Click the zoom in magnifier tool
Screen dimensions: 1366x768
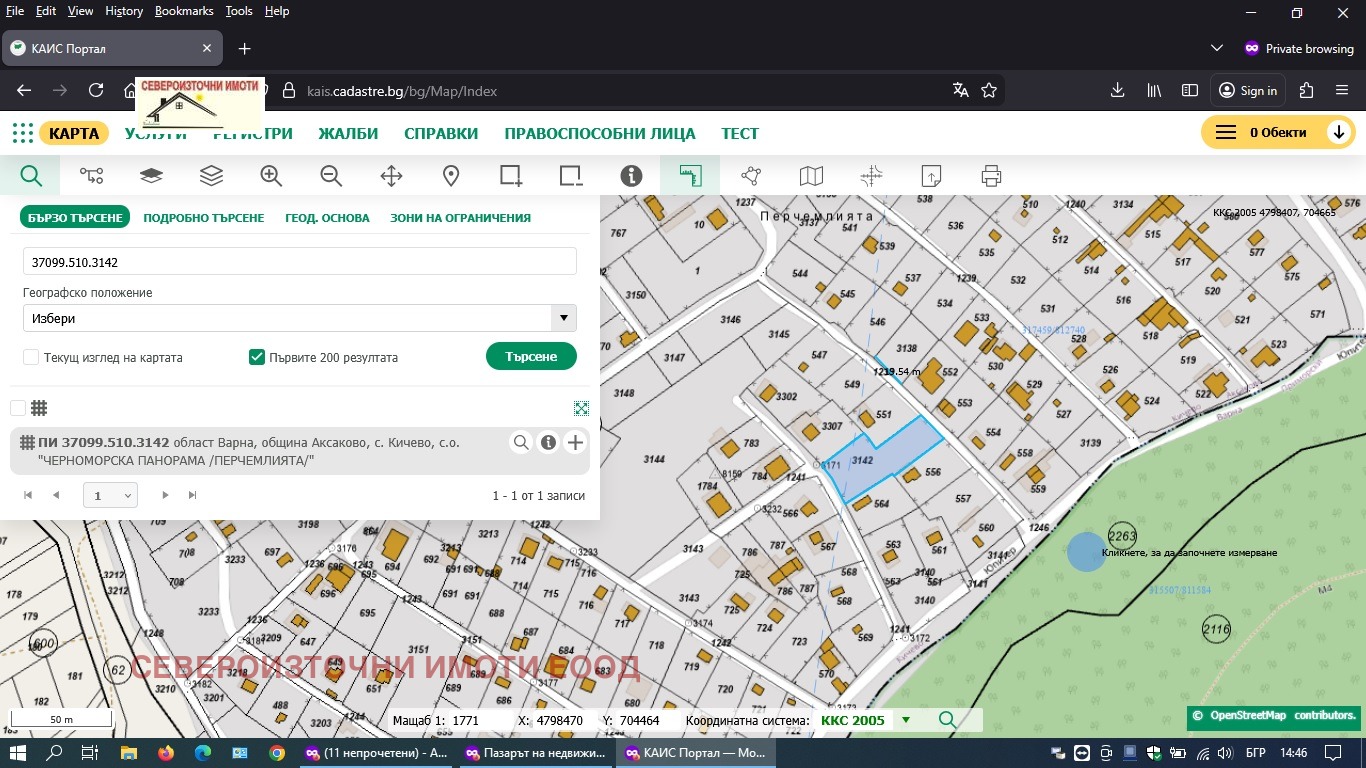coord(271,176)
